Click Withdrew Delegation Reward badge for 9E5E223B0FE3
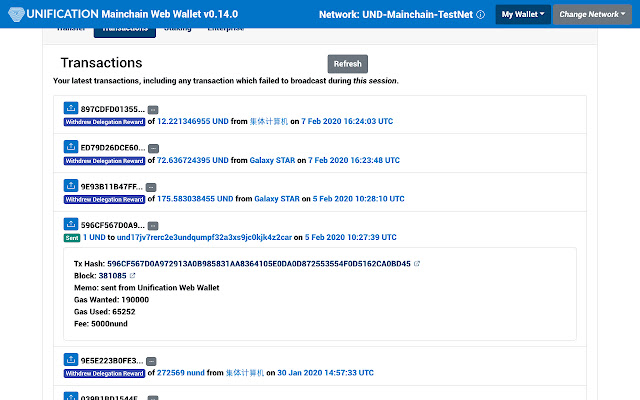The image size is (640, 400). point(104,373)
